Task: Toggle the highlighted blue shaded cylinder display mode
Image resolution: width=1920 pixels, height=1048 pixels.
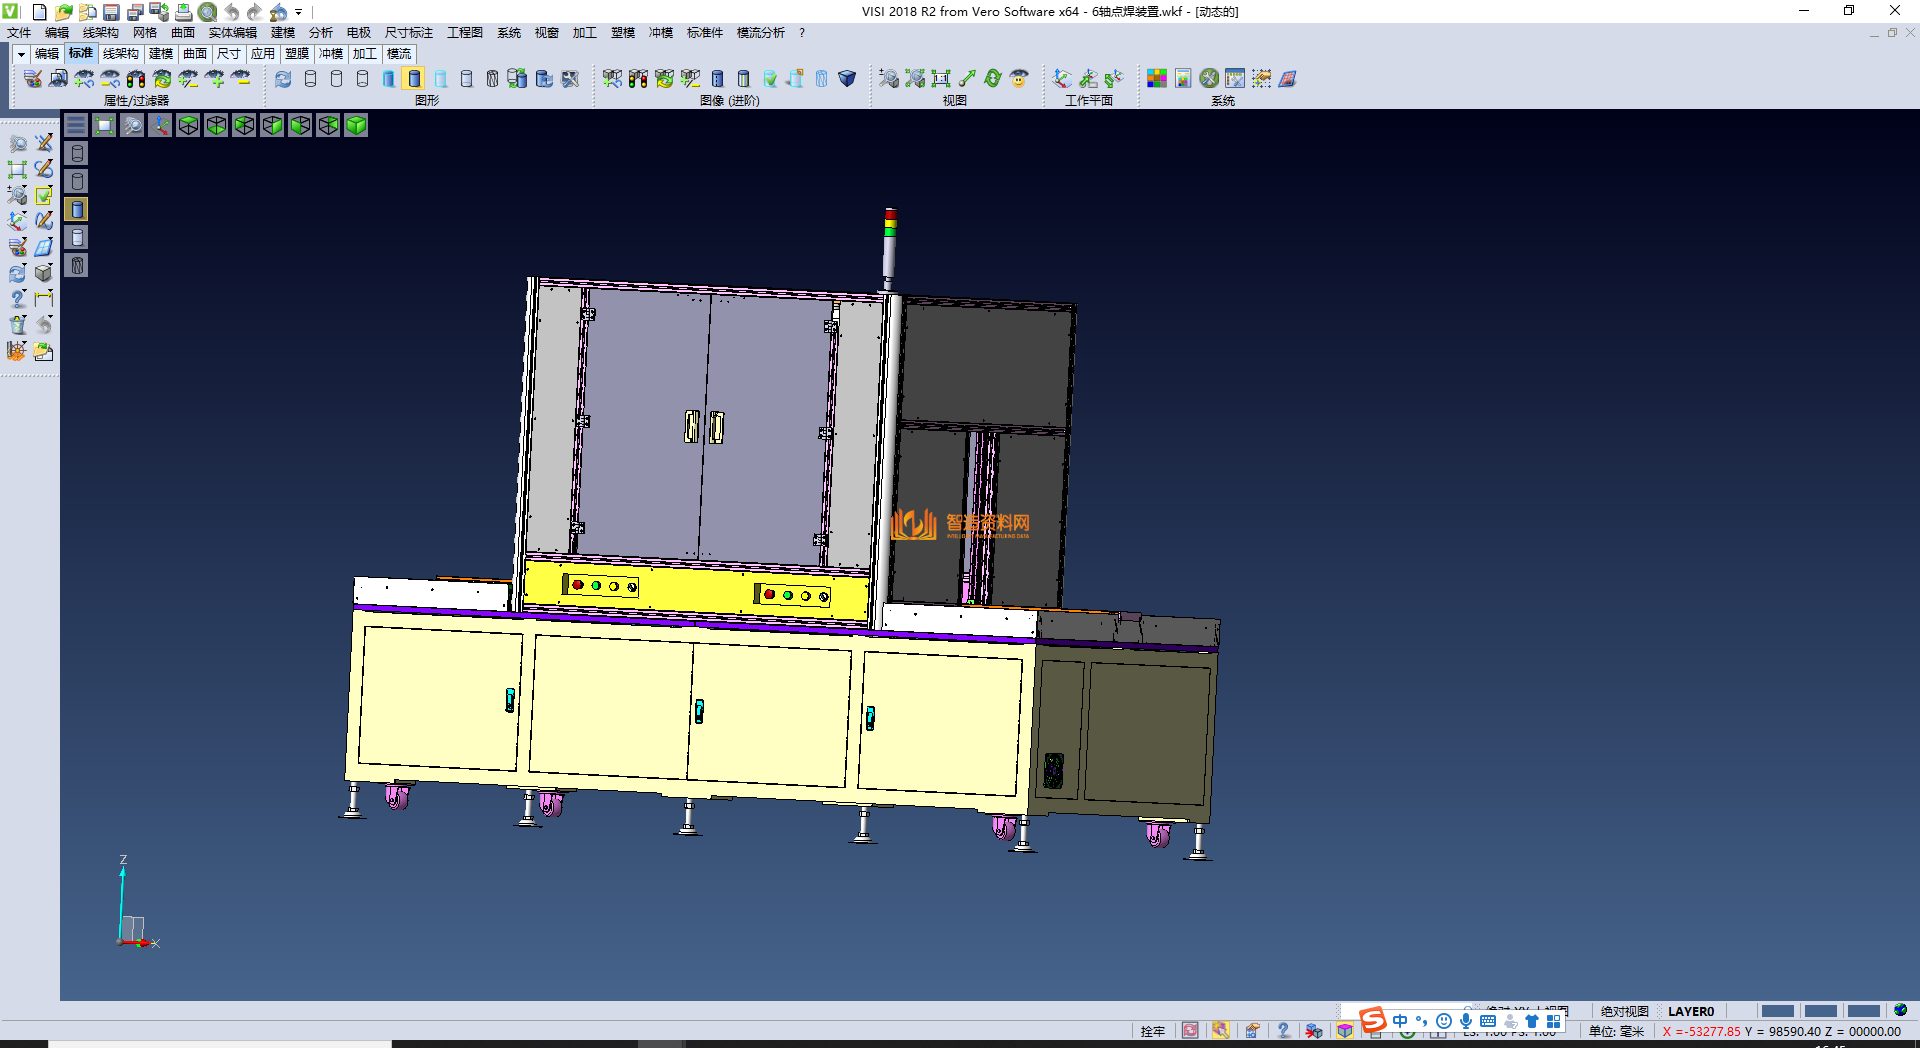Action: click(x=414, y=79)
